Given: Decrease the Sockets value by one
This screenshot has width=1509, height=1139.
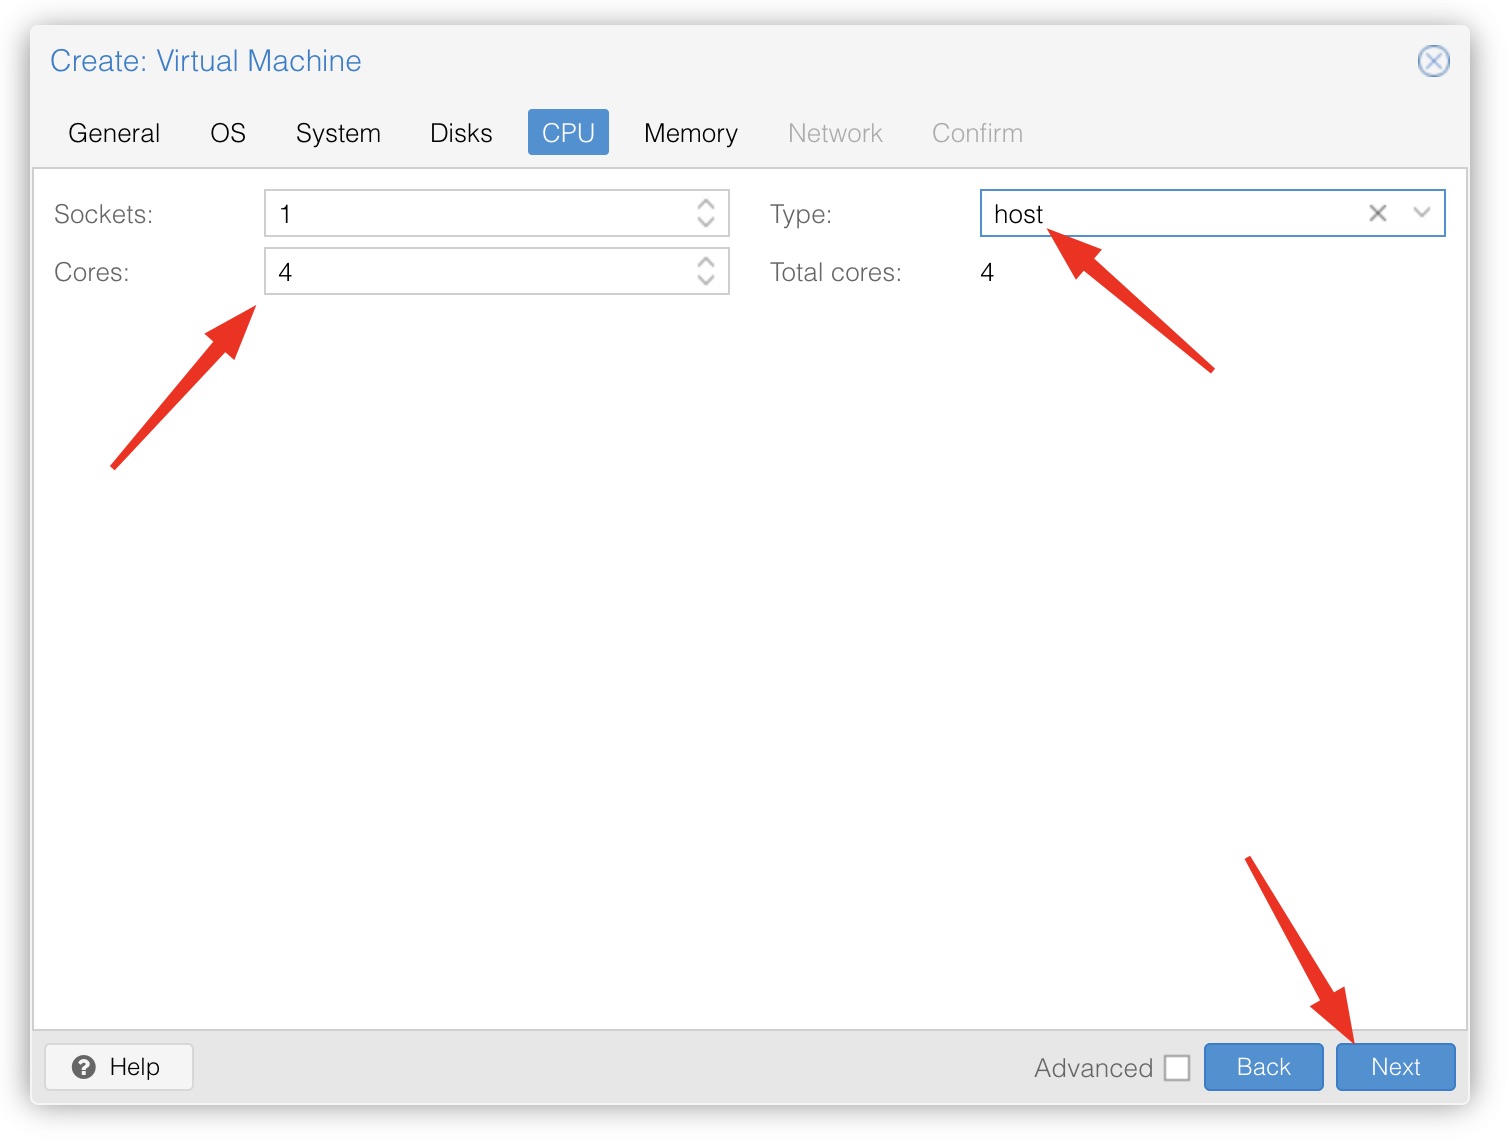Looking at the screenshot, I should [705, 222].
